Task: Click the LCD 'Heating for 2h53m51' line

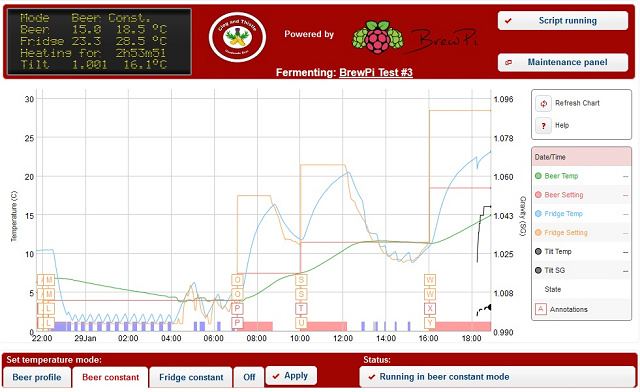Action: point(93,53)
